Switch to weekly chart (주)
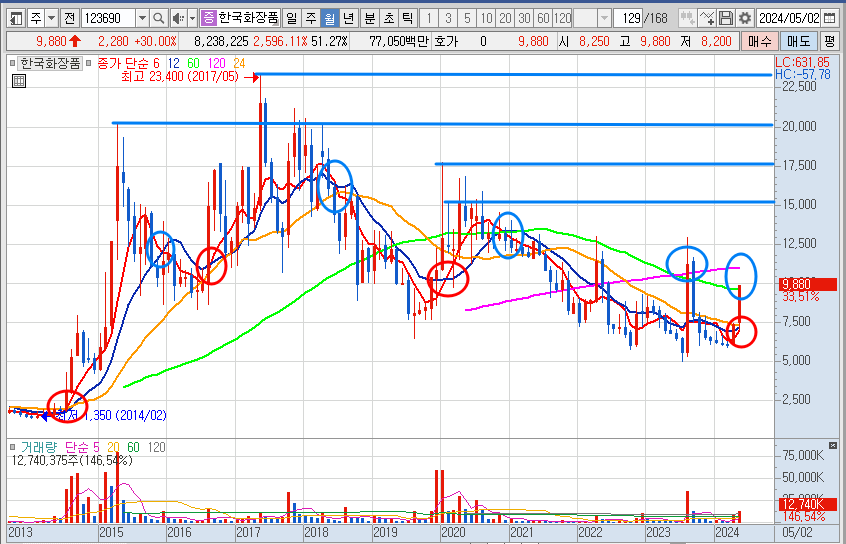 point(311,18)
